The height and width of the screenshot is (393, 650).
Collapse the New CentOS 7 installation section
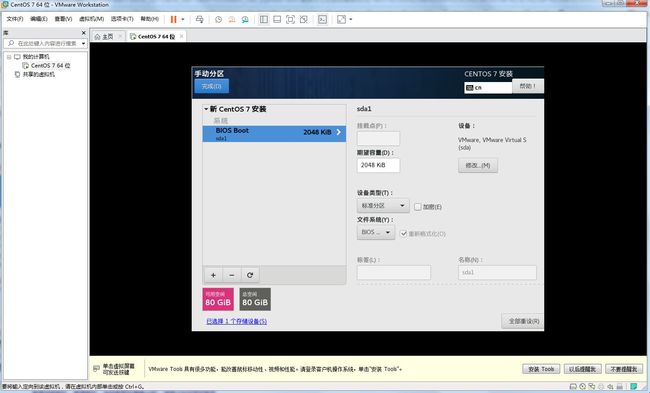point(206,109)
